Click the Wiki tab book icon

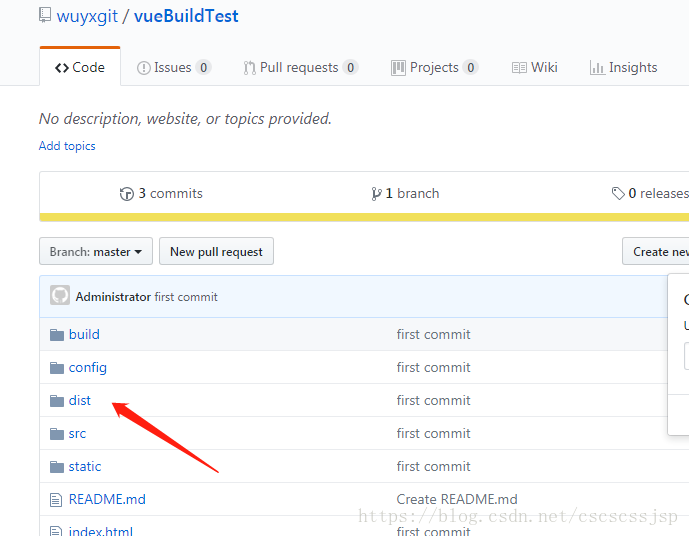[x=519, y=68]
